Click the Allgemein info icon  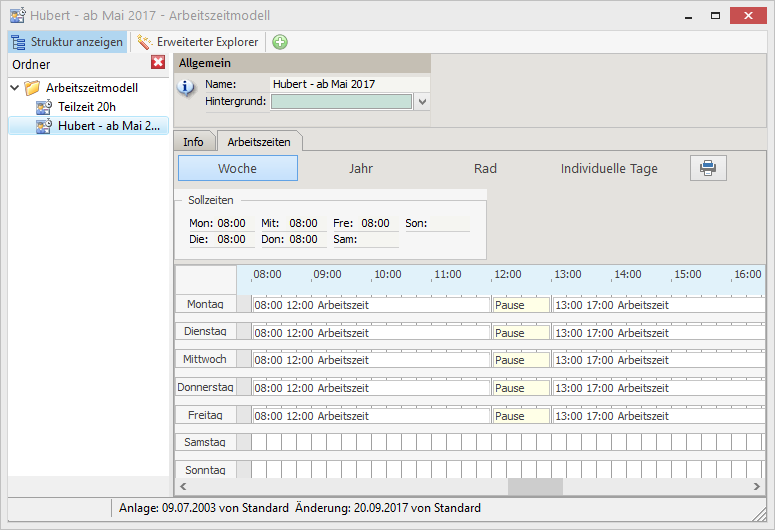[x=187, y=87]
